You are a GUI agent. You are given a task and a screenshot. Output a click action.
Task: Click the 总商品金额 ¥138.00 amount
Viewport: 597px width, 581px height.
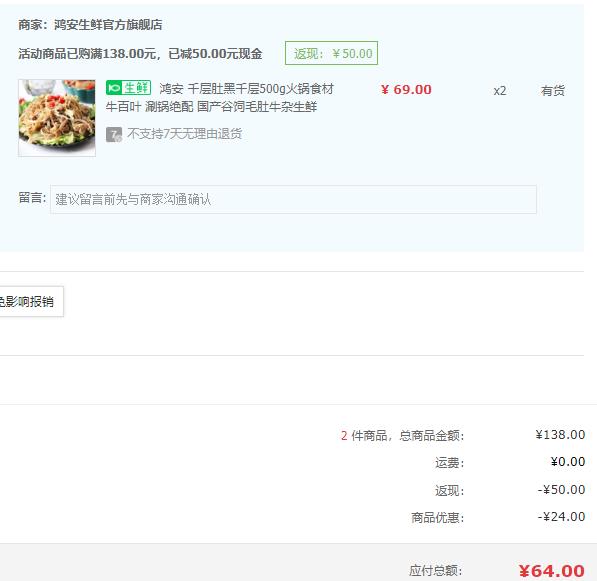tap(560, 434)
